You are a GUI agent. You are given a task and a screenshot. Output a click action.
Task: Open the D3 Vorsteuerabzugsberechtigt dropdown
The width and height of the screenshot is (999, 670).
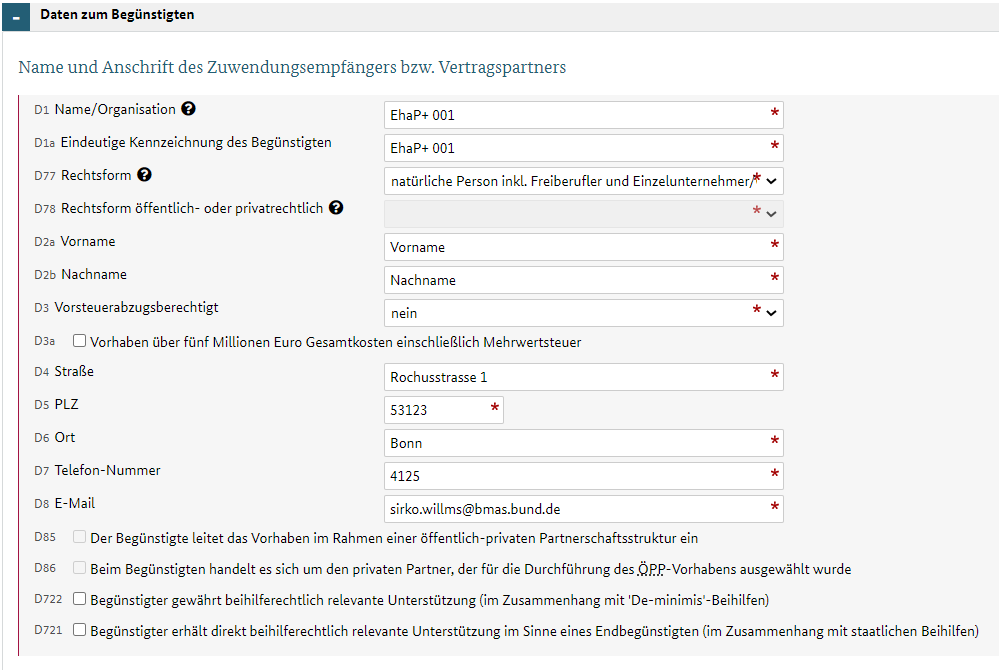(584, 313)
